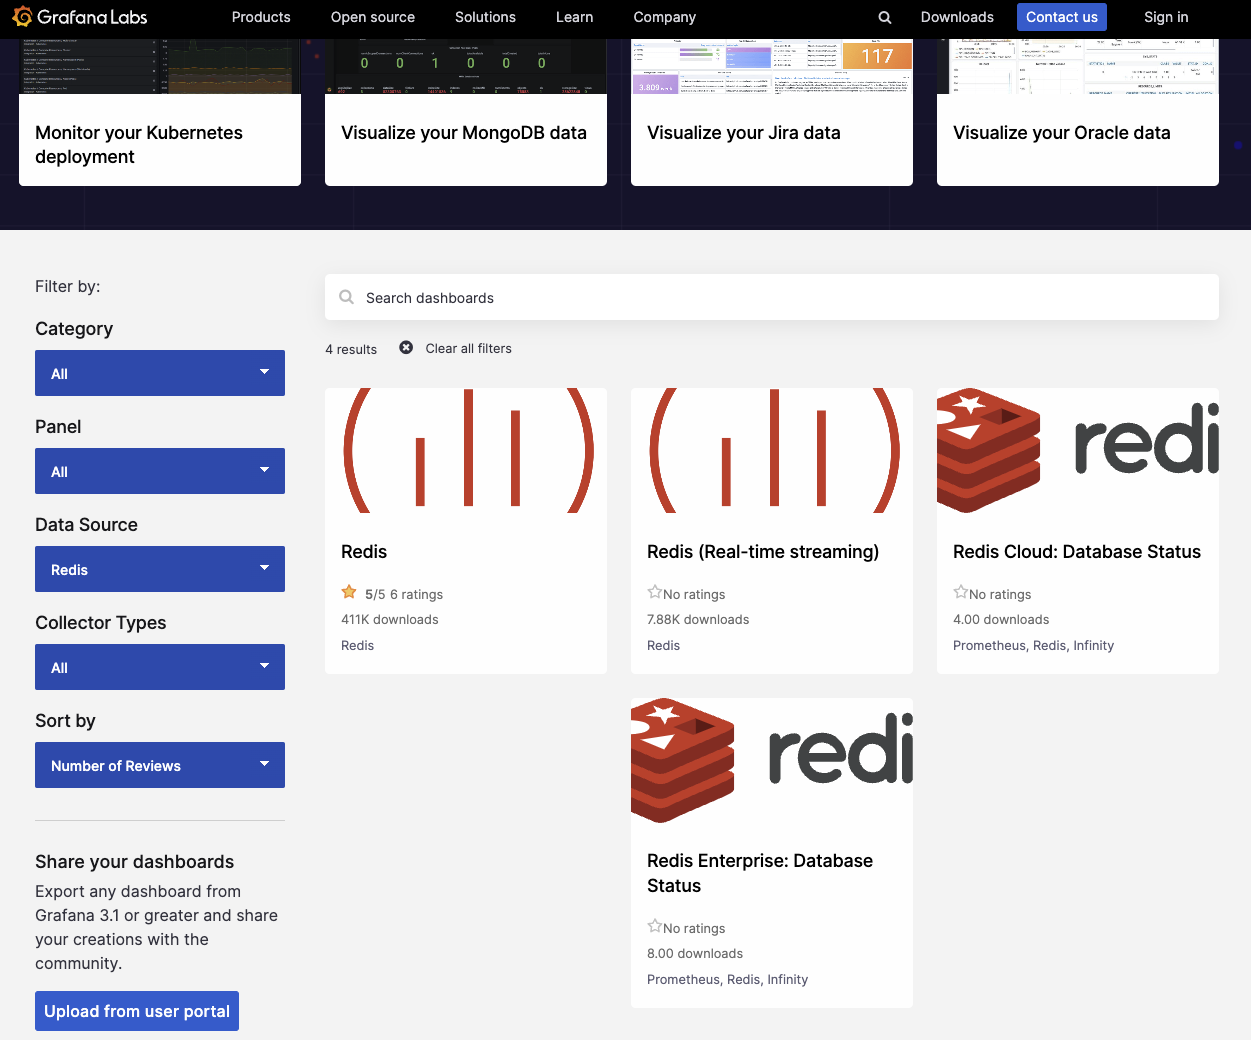The height and width of the screenshot is (1040, 1251).
Task: Open the site search magnifier icon
Action: click(885, 17)
